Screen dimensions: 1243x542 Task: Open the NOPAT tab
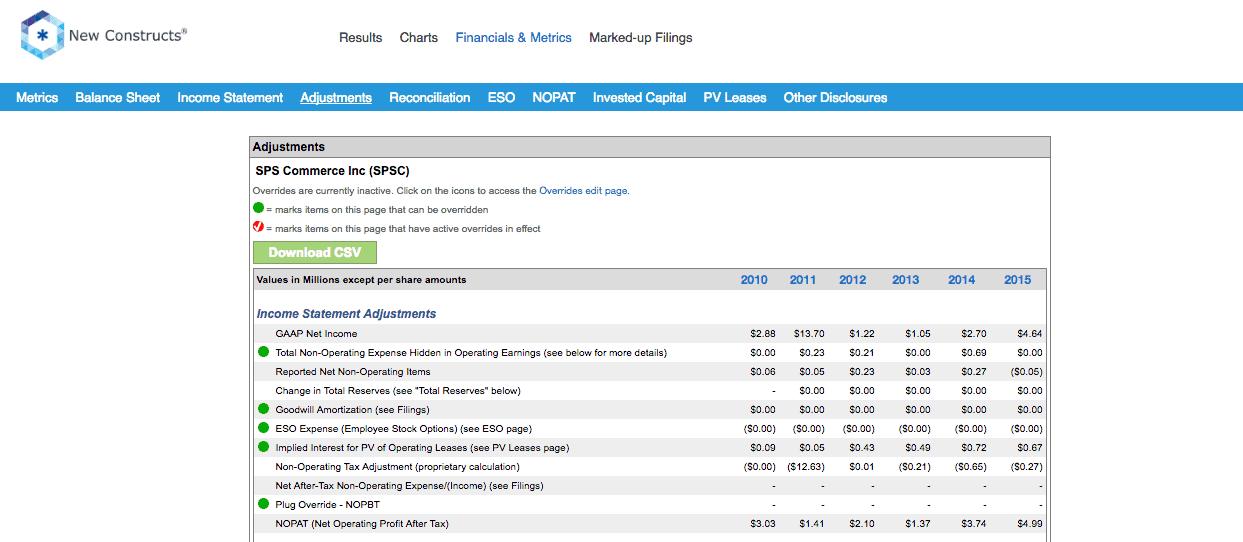[554, 97]
